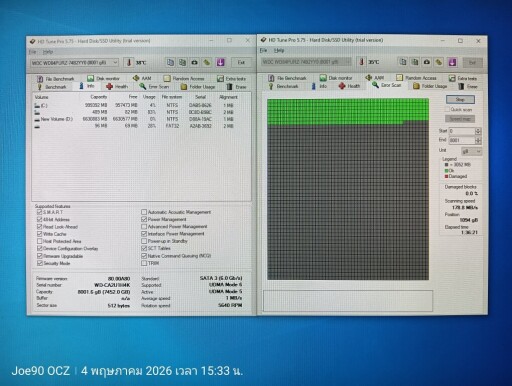Open Random Access tab in left window
Screen dimensions: 512x386
(184, 78)
